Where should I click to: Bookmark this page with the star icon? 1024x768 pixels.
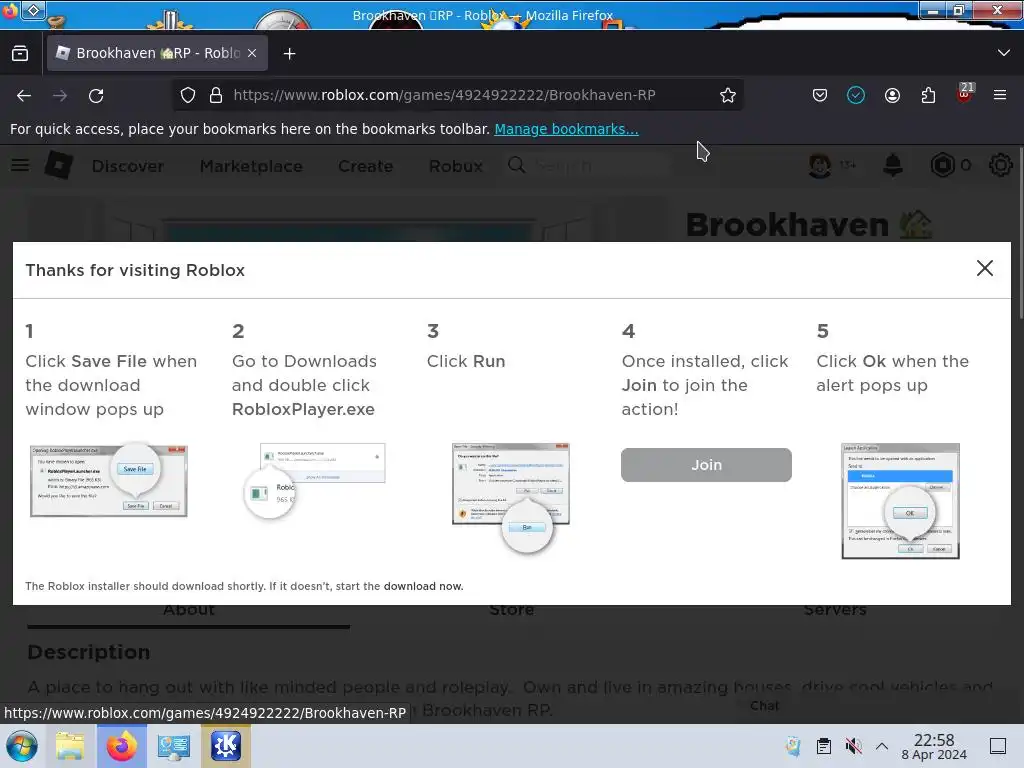point(728,95)
